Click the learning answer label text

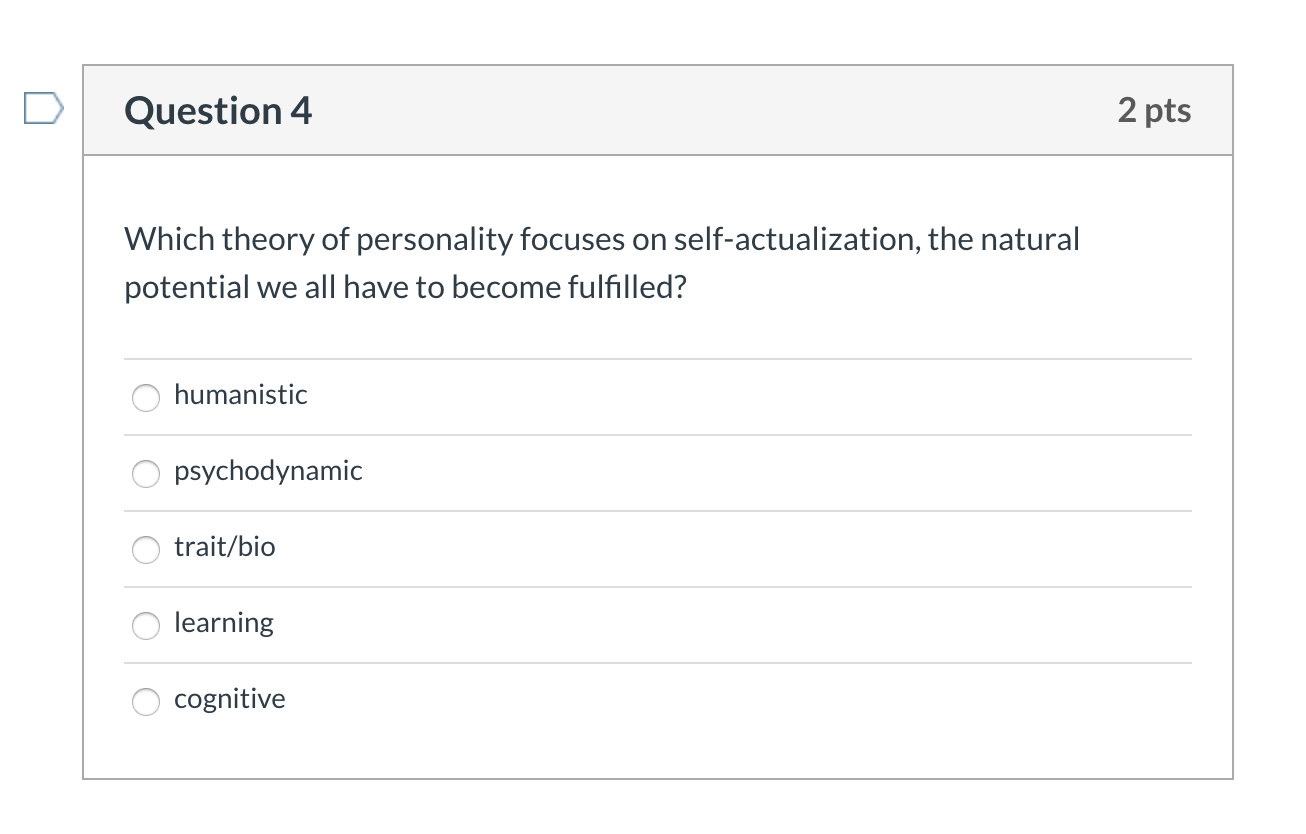pyautogui.click(x=223, y=622)
